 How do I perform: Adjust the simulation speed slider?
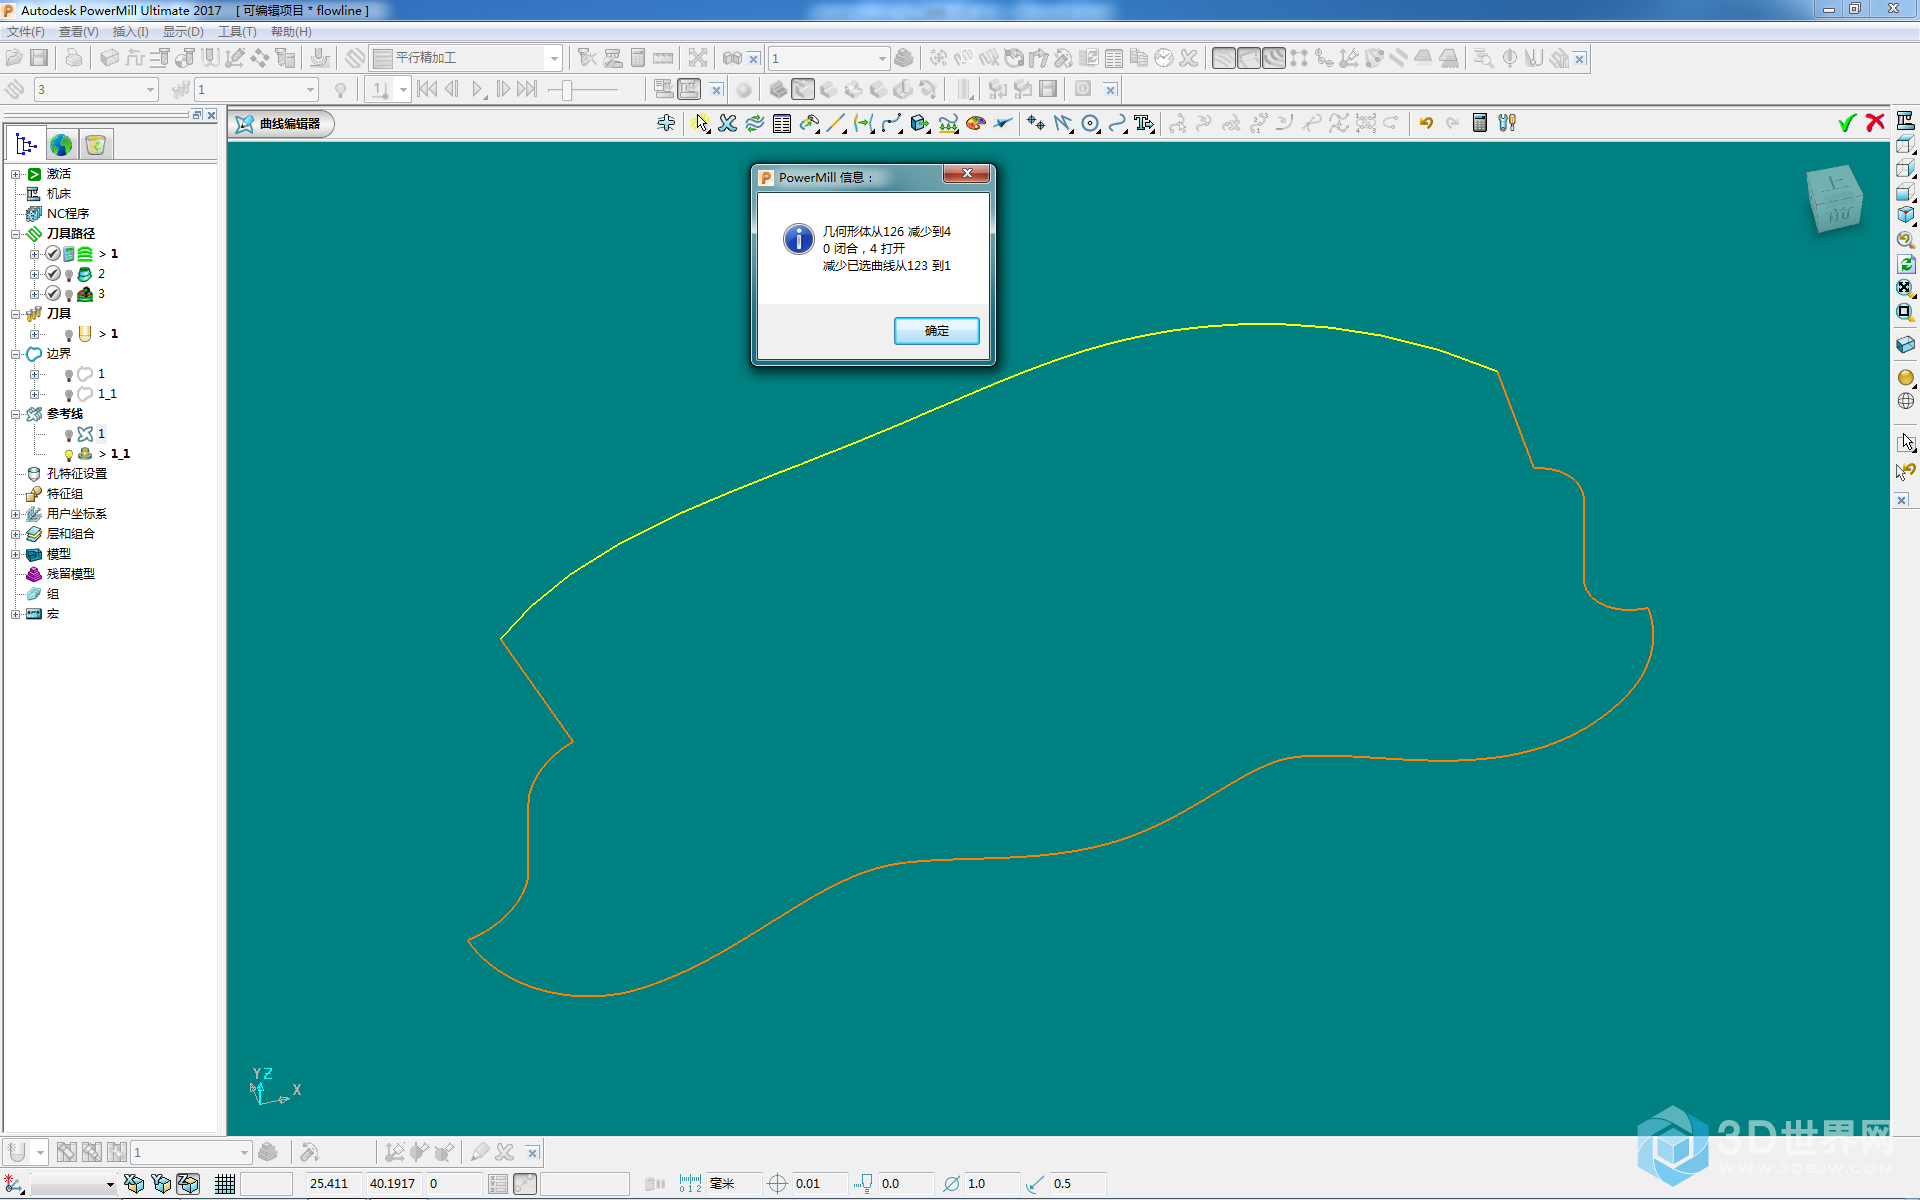[566, 90]
